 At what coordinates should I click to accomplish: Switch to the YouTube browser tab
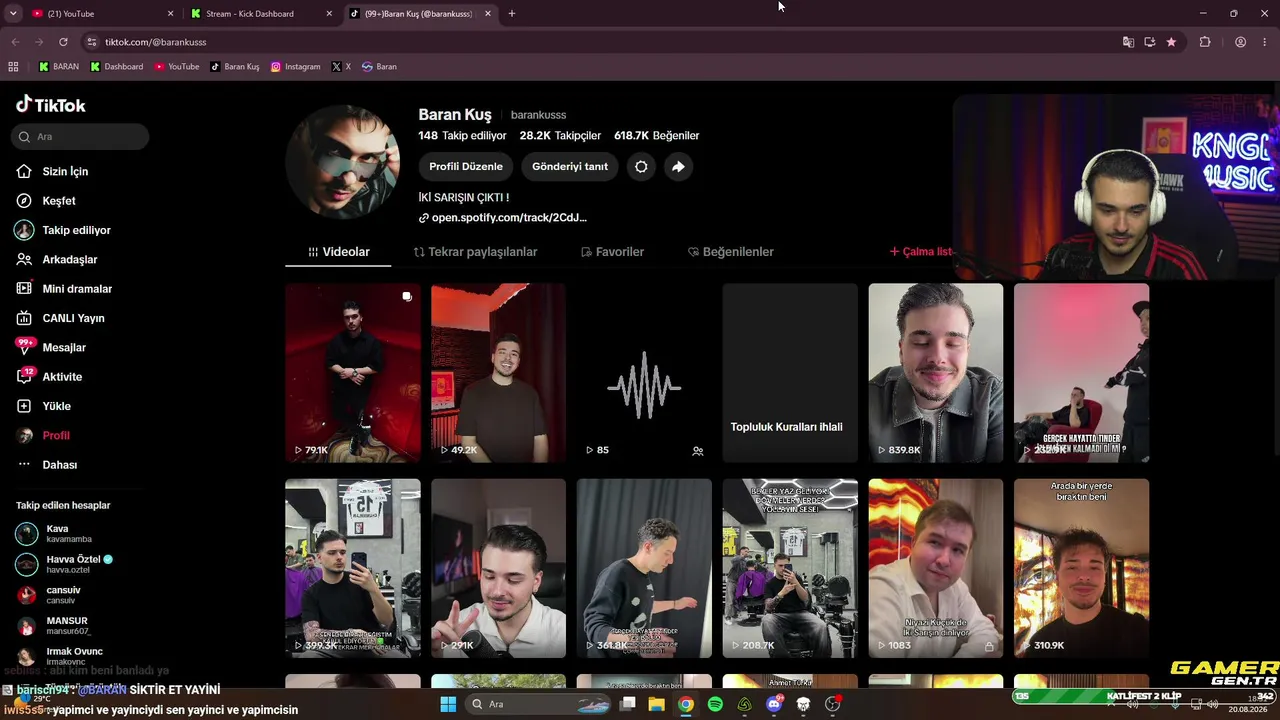coord(100,14)
